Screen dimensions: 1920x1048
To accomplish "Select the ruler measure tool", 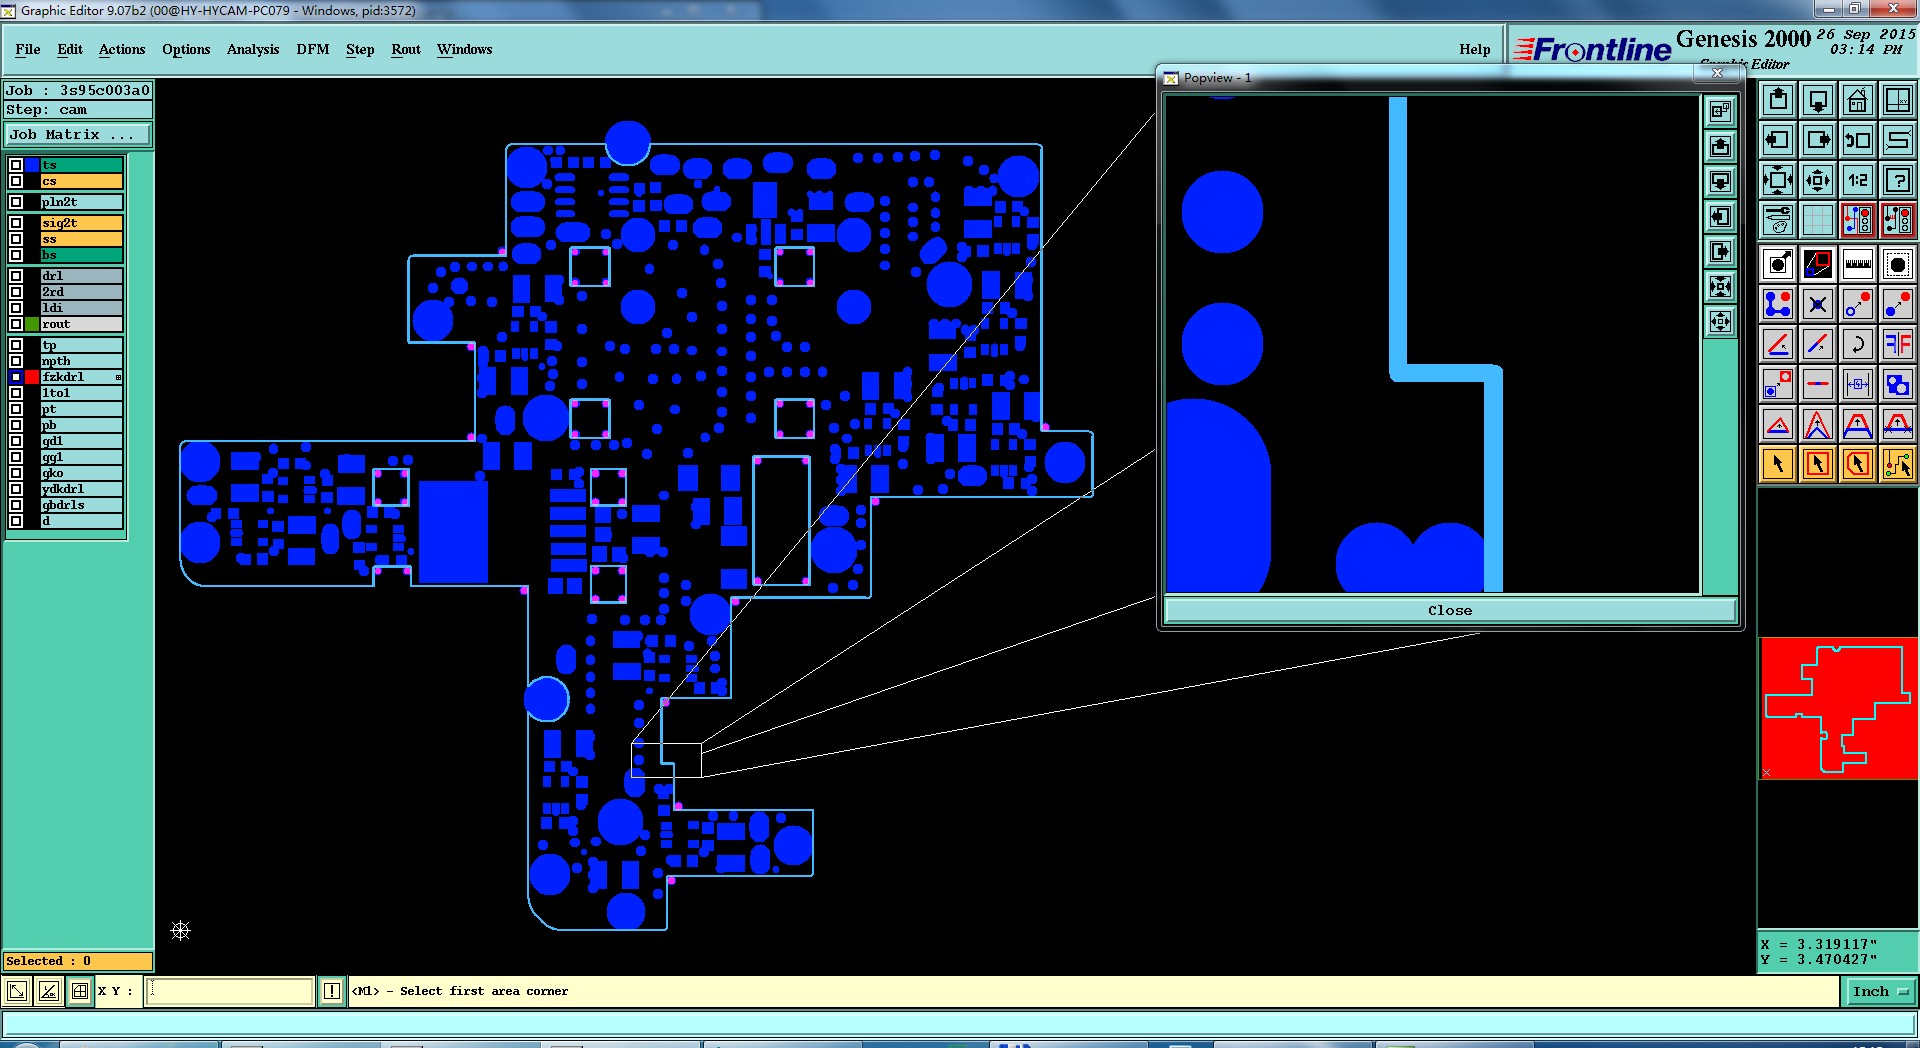I will [1858, 264].
